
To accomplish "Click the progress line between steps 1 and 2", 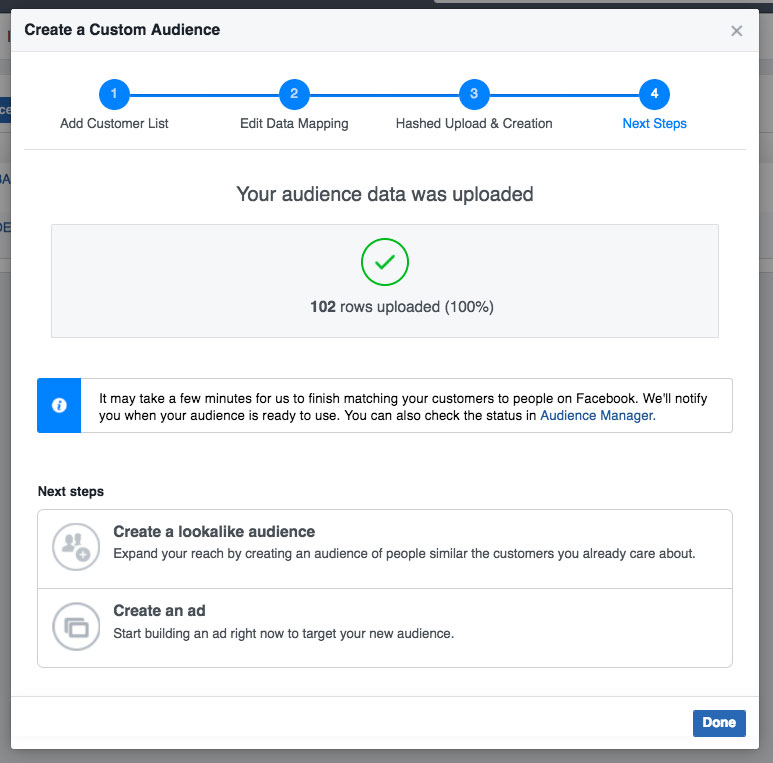I will point(204,95).
